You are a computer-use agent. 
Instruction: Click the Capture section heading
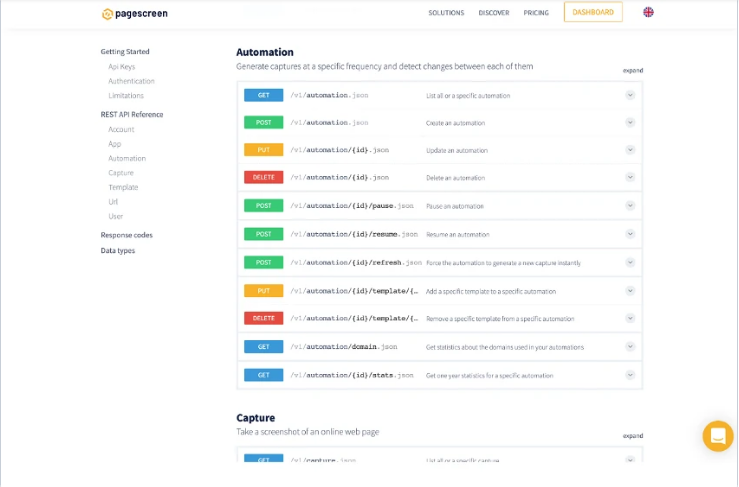[x=255, y=418]
